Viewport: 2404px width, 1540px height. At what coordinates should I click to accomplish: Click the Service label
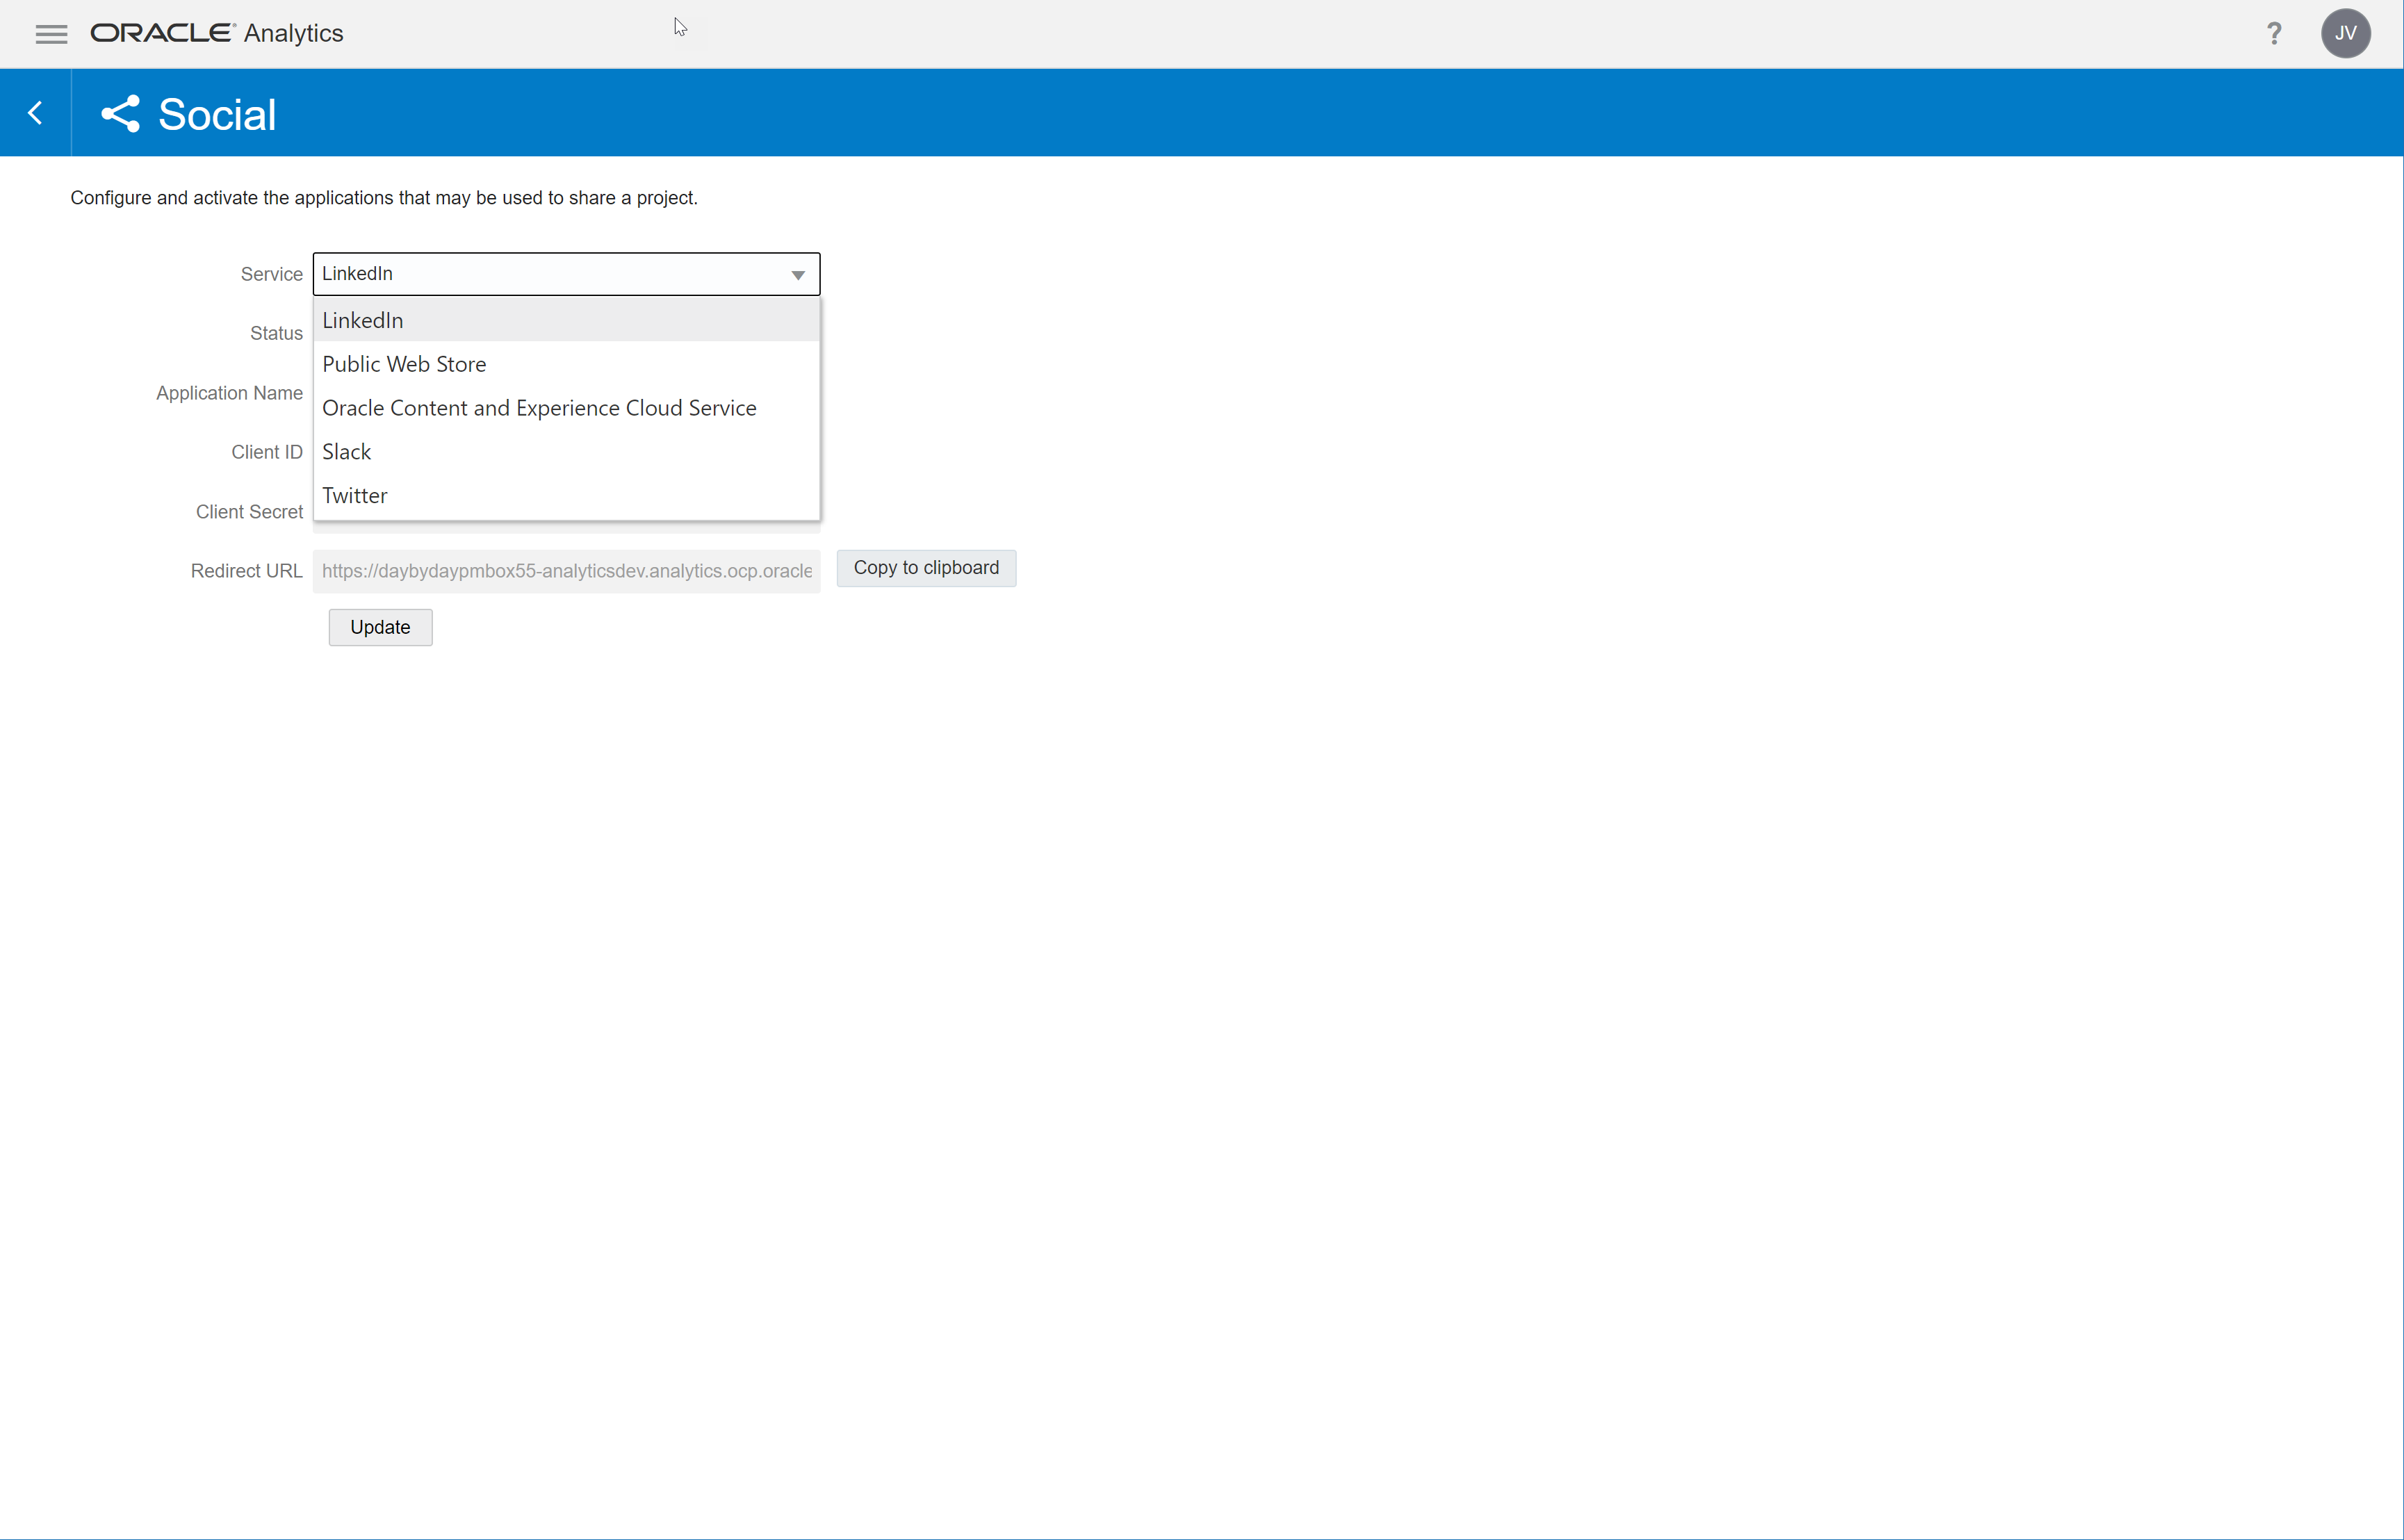click(x=271, y=274)
